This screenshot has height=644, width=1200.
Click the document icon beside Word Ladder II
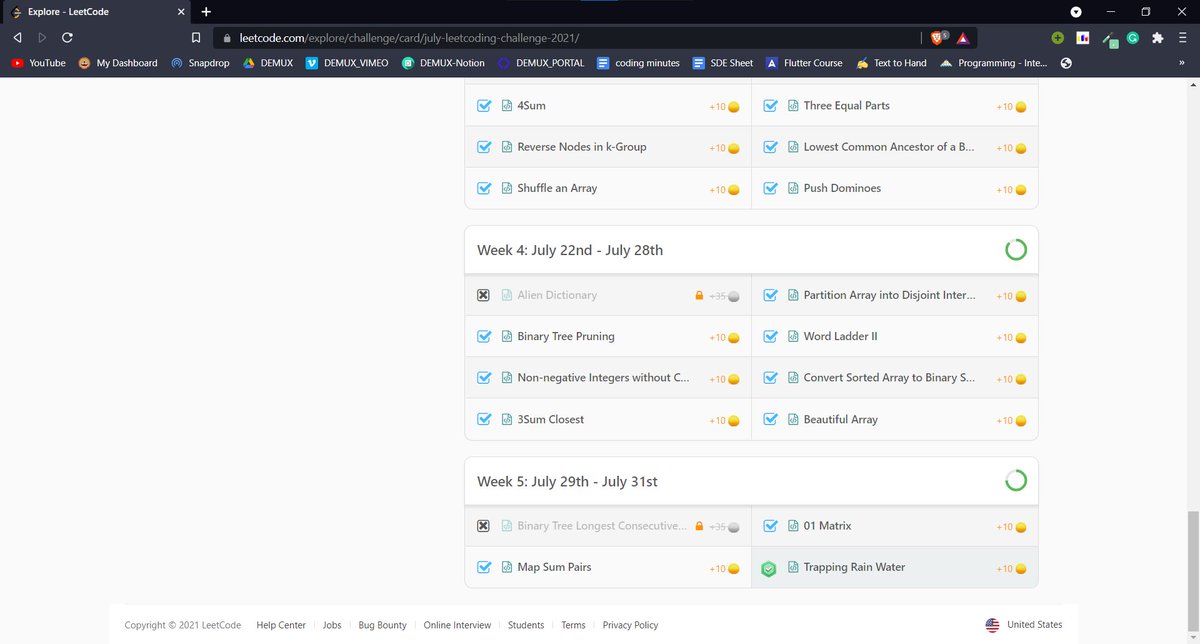[793, 336]
